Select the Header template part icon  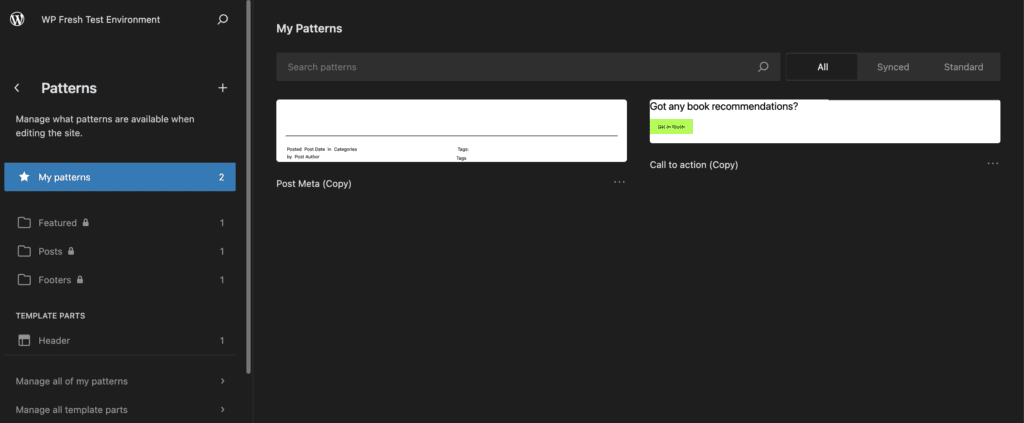click(24, 341)
